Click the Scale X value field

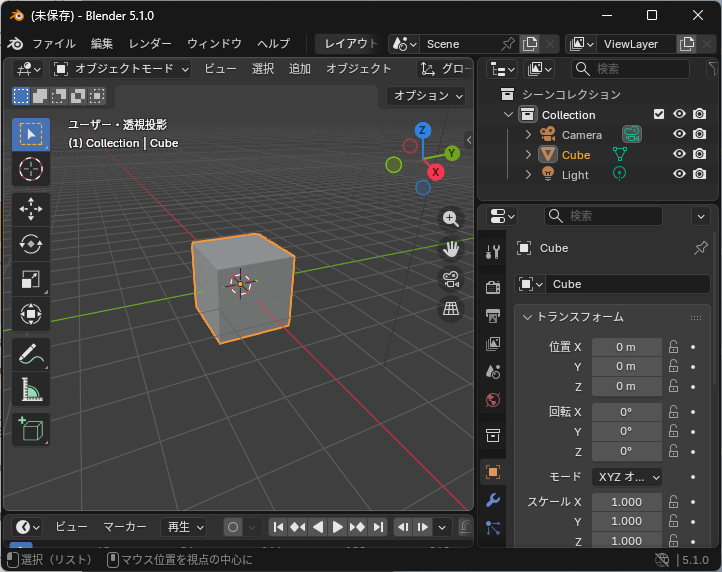[x=626, y=502]
